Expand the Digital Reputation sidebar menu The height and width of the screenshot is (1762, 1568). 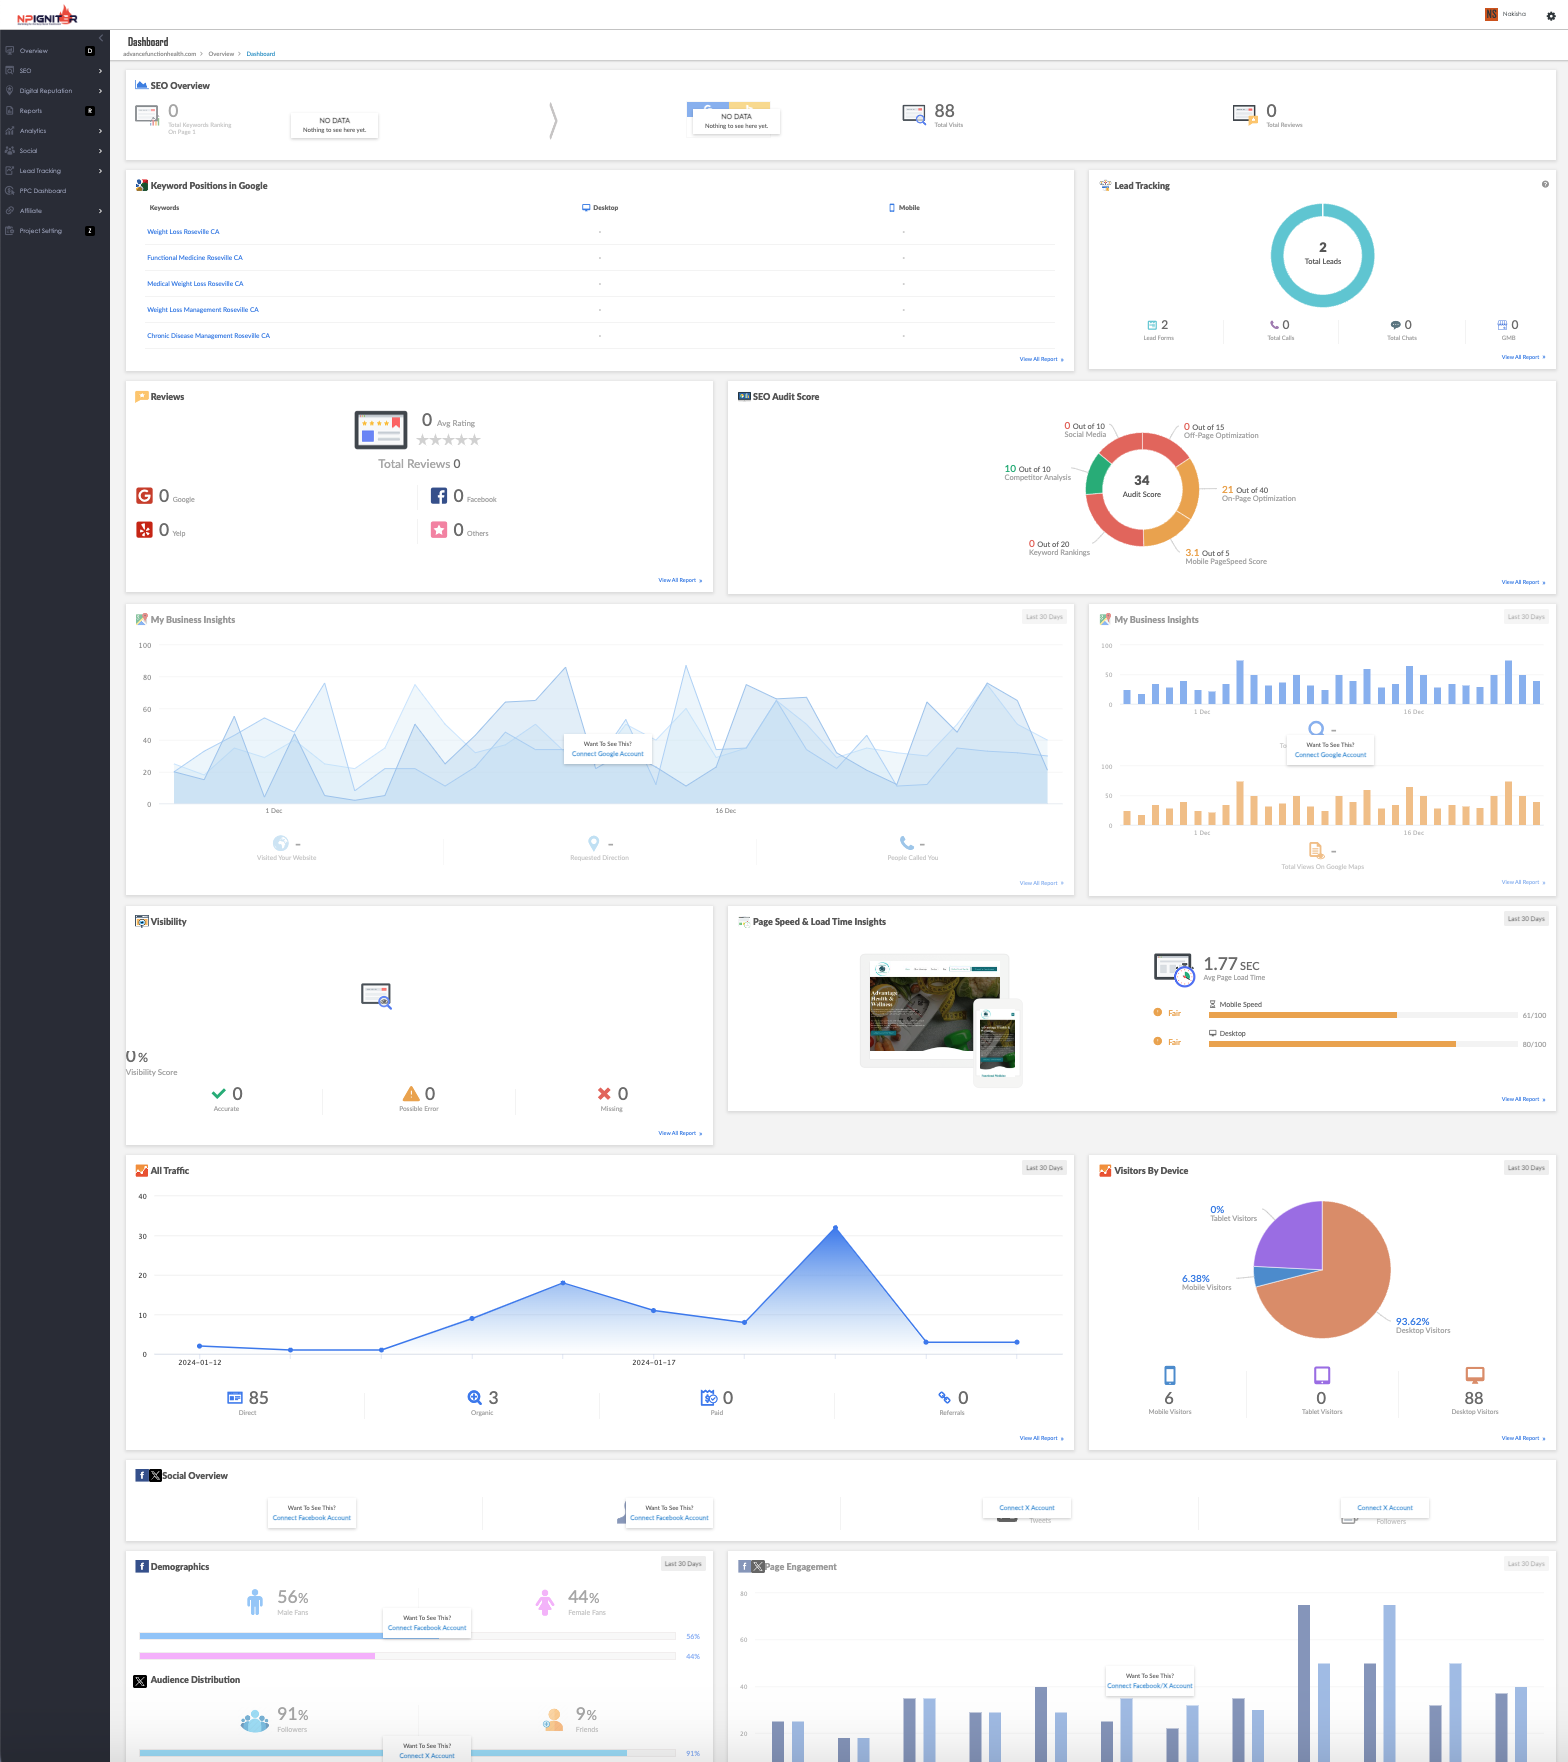[x=54, y=91]
